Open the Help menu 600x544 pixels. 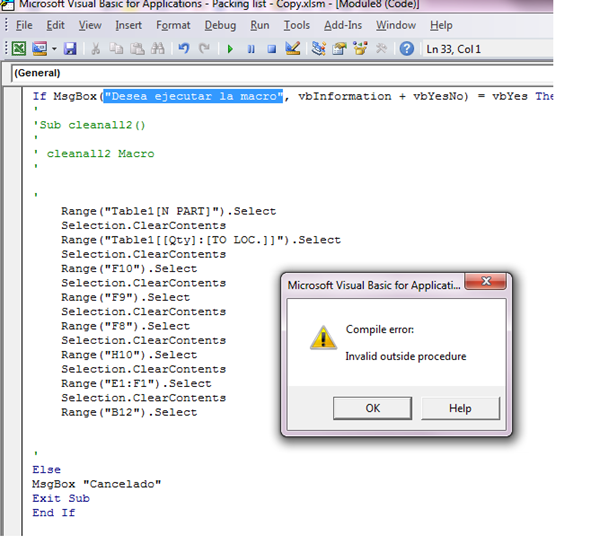(x=441, y=25)
